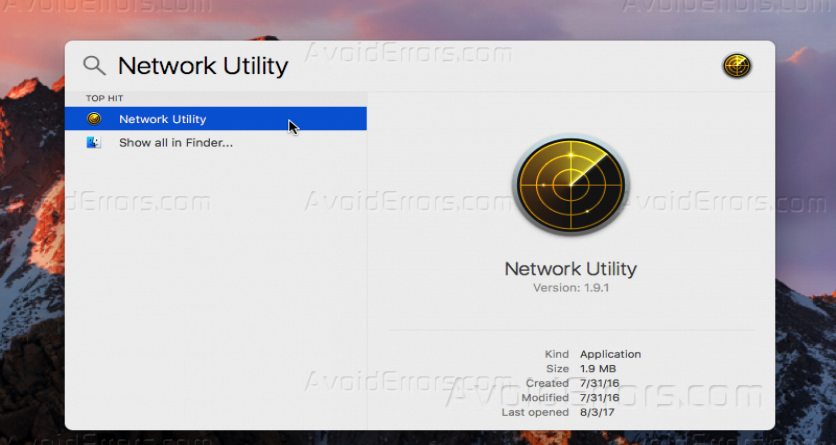Screen dimensions: 836x445
Task: Click the Network Utility search text field
Action: [203, 66]
